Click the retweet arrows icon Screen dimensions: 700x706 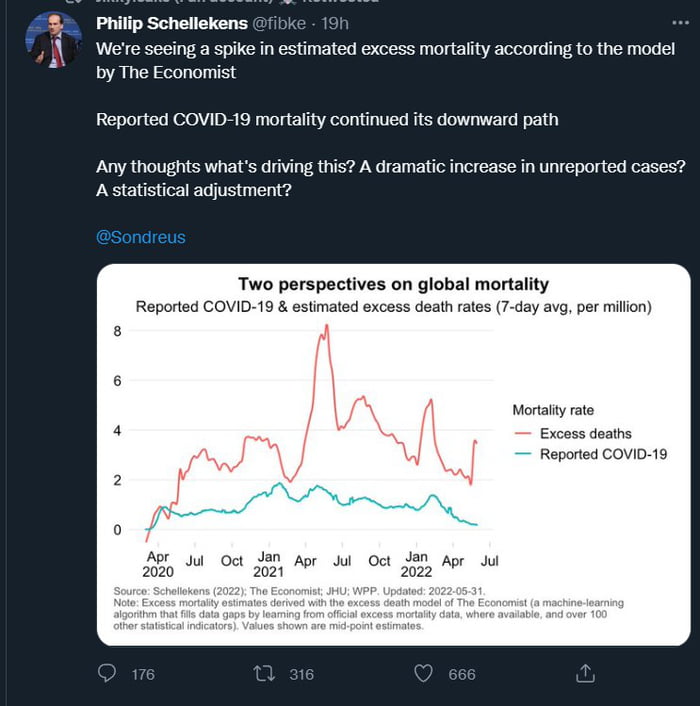265,673
